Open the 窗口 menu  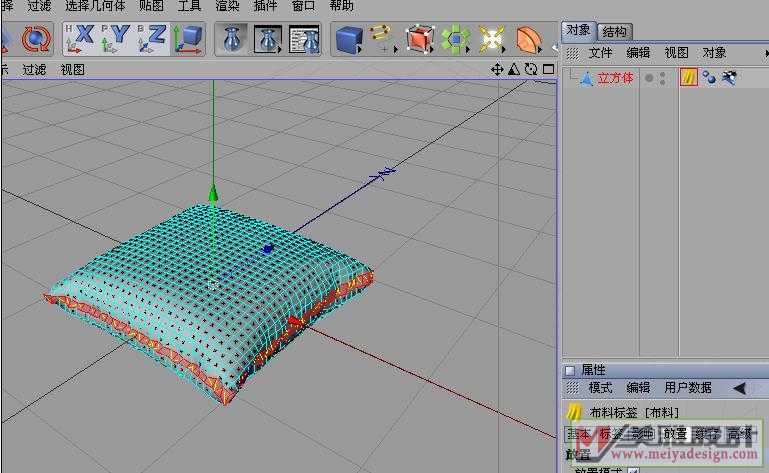(x=303, y=6)
